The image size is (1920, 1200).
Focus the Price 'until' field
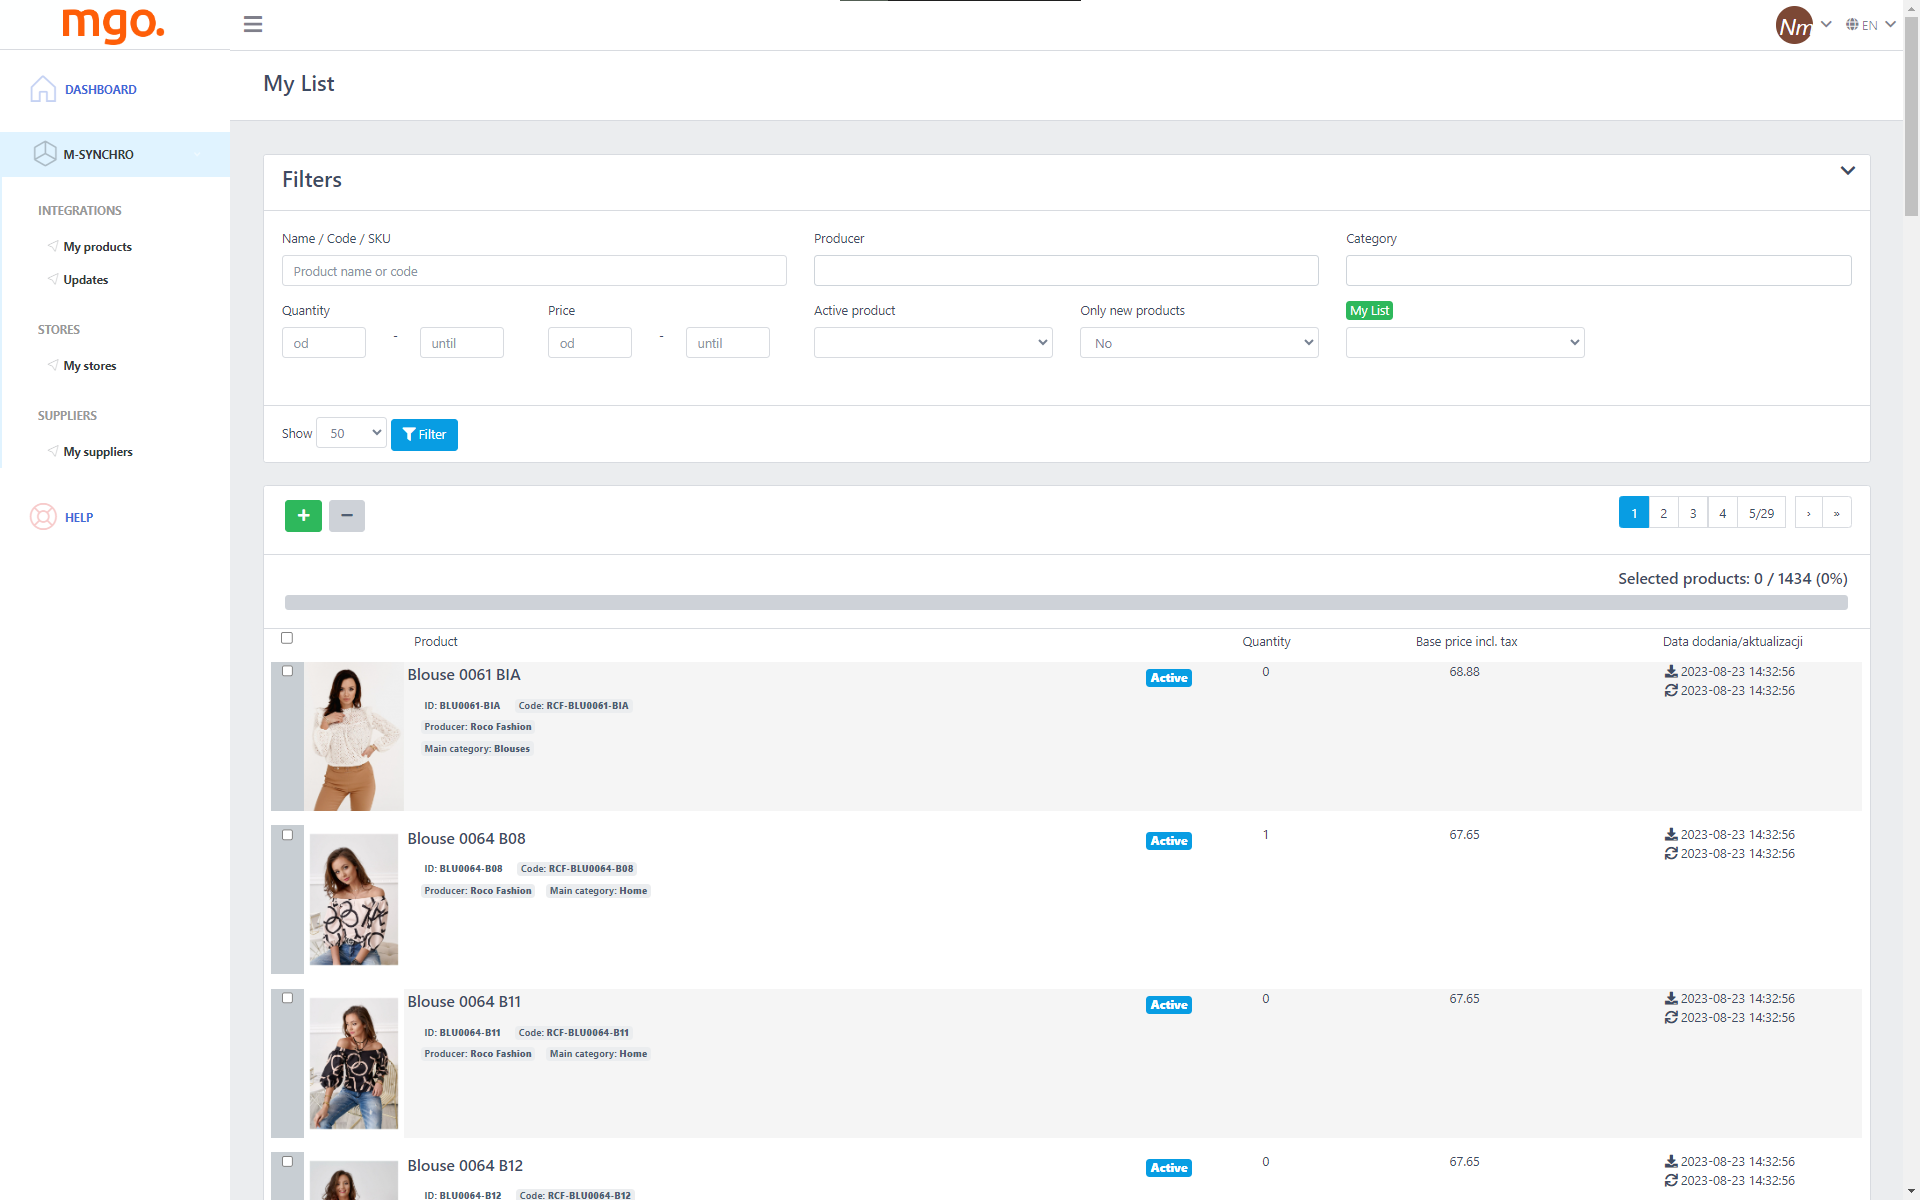pos(728,343)
